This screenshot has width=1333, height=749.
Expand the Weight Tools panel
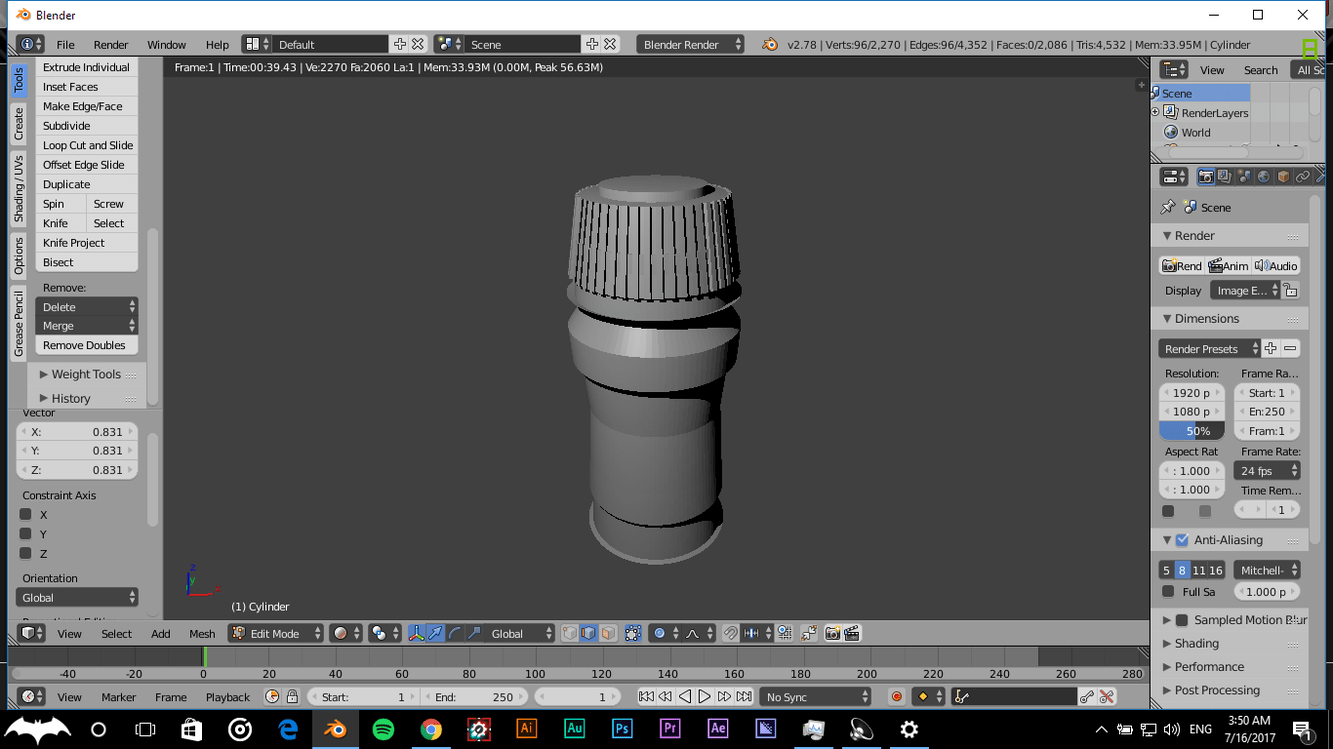coord(85,374)
